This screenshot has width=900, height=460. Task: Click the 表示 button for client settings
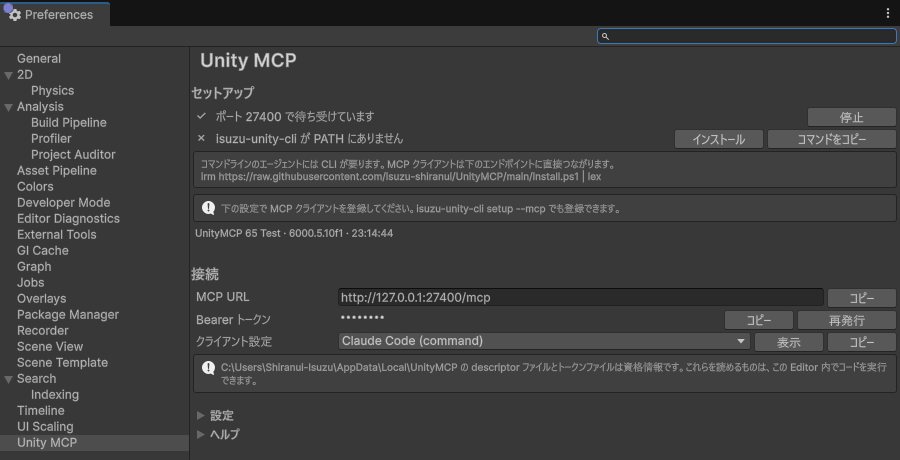789,343
